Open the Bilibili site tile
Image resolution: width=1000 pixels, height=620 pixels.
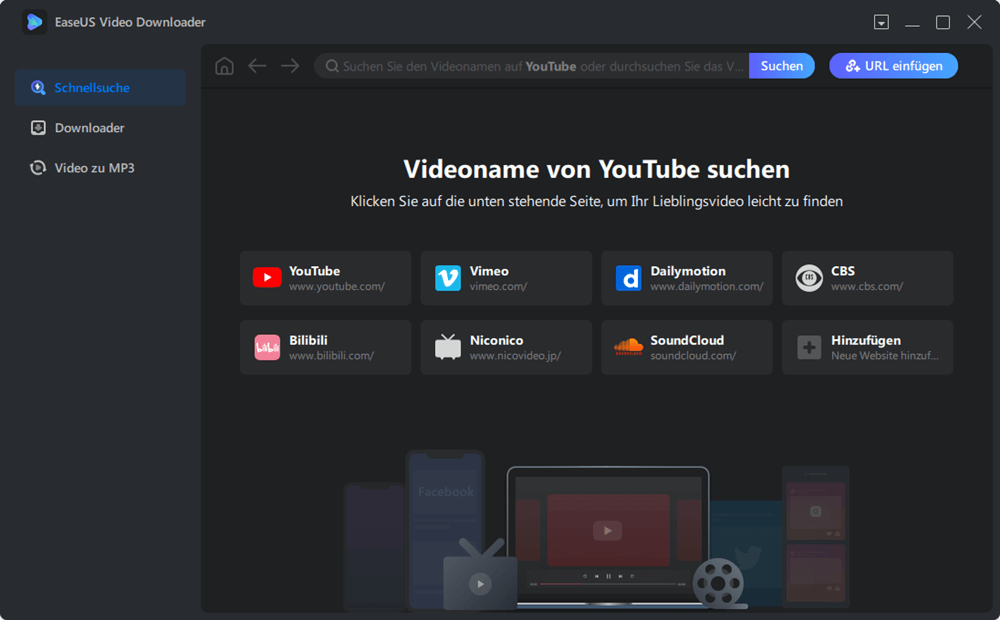click(326, 347)
